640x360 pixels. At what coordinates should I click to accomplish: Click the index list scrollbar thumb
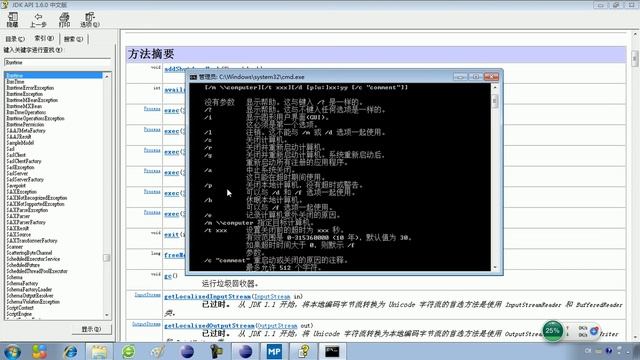(107, 258)
